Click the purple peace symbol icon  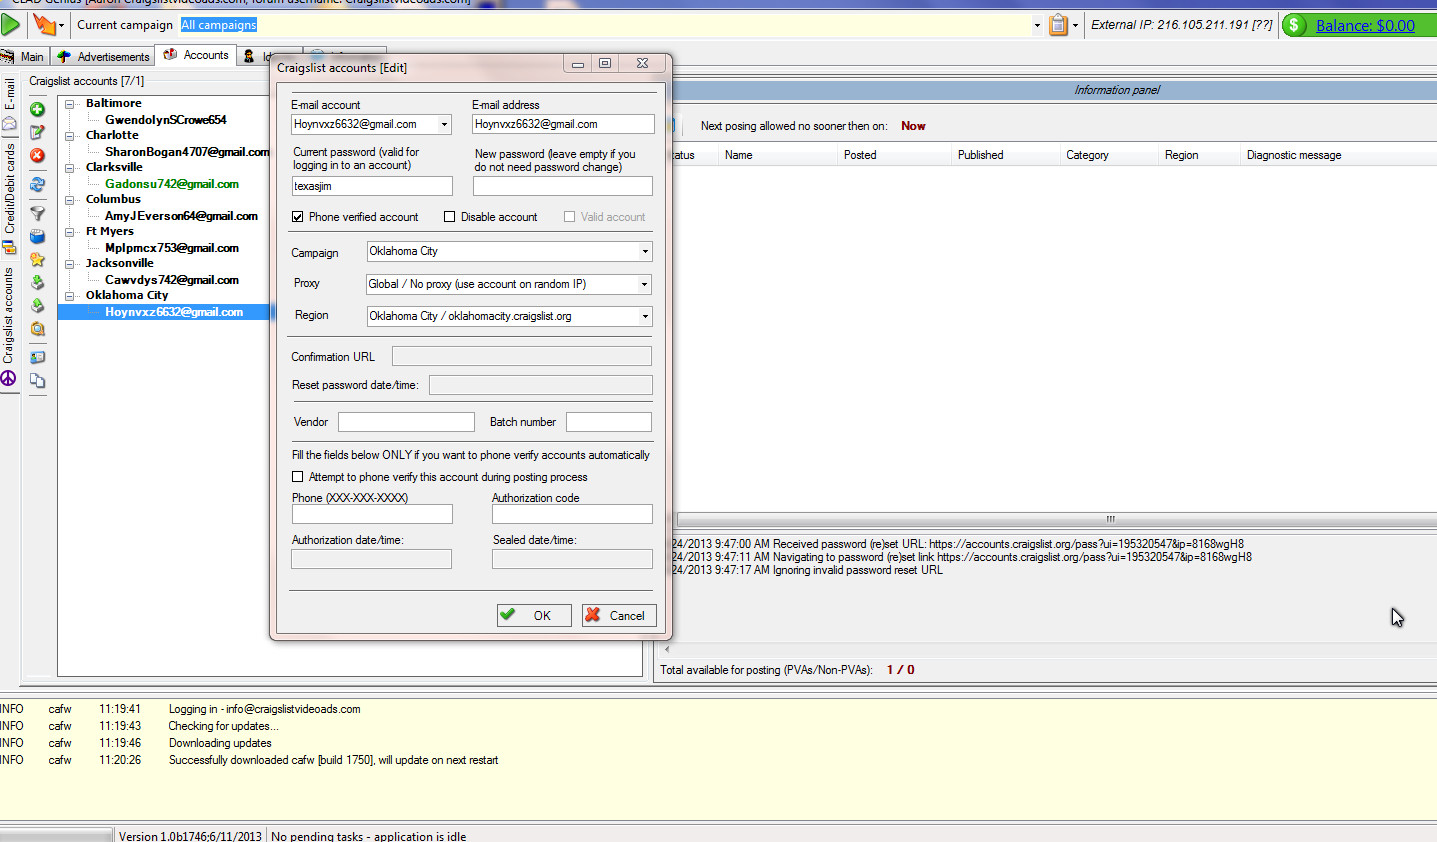(8, 378)
